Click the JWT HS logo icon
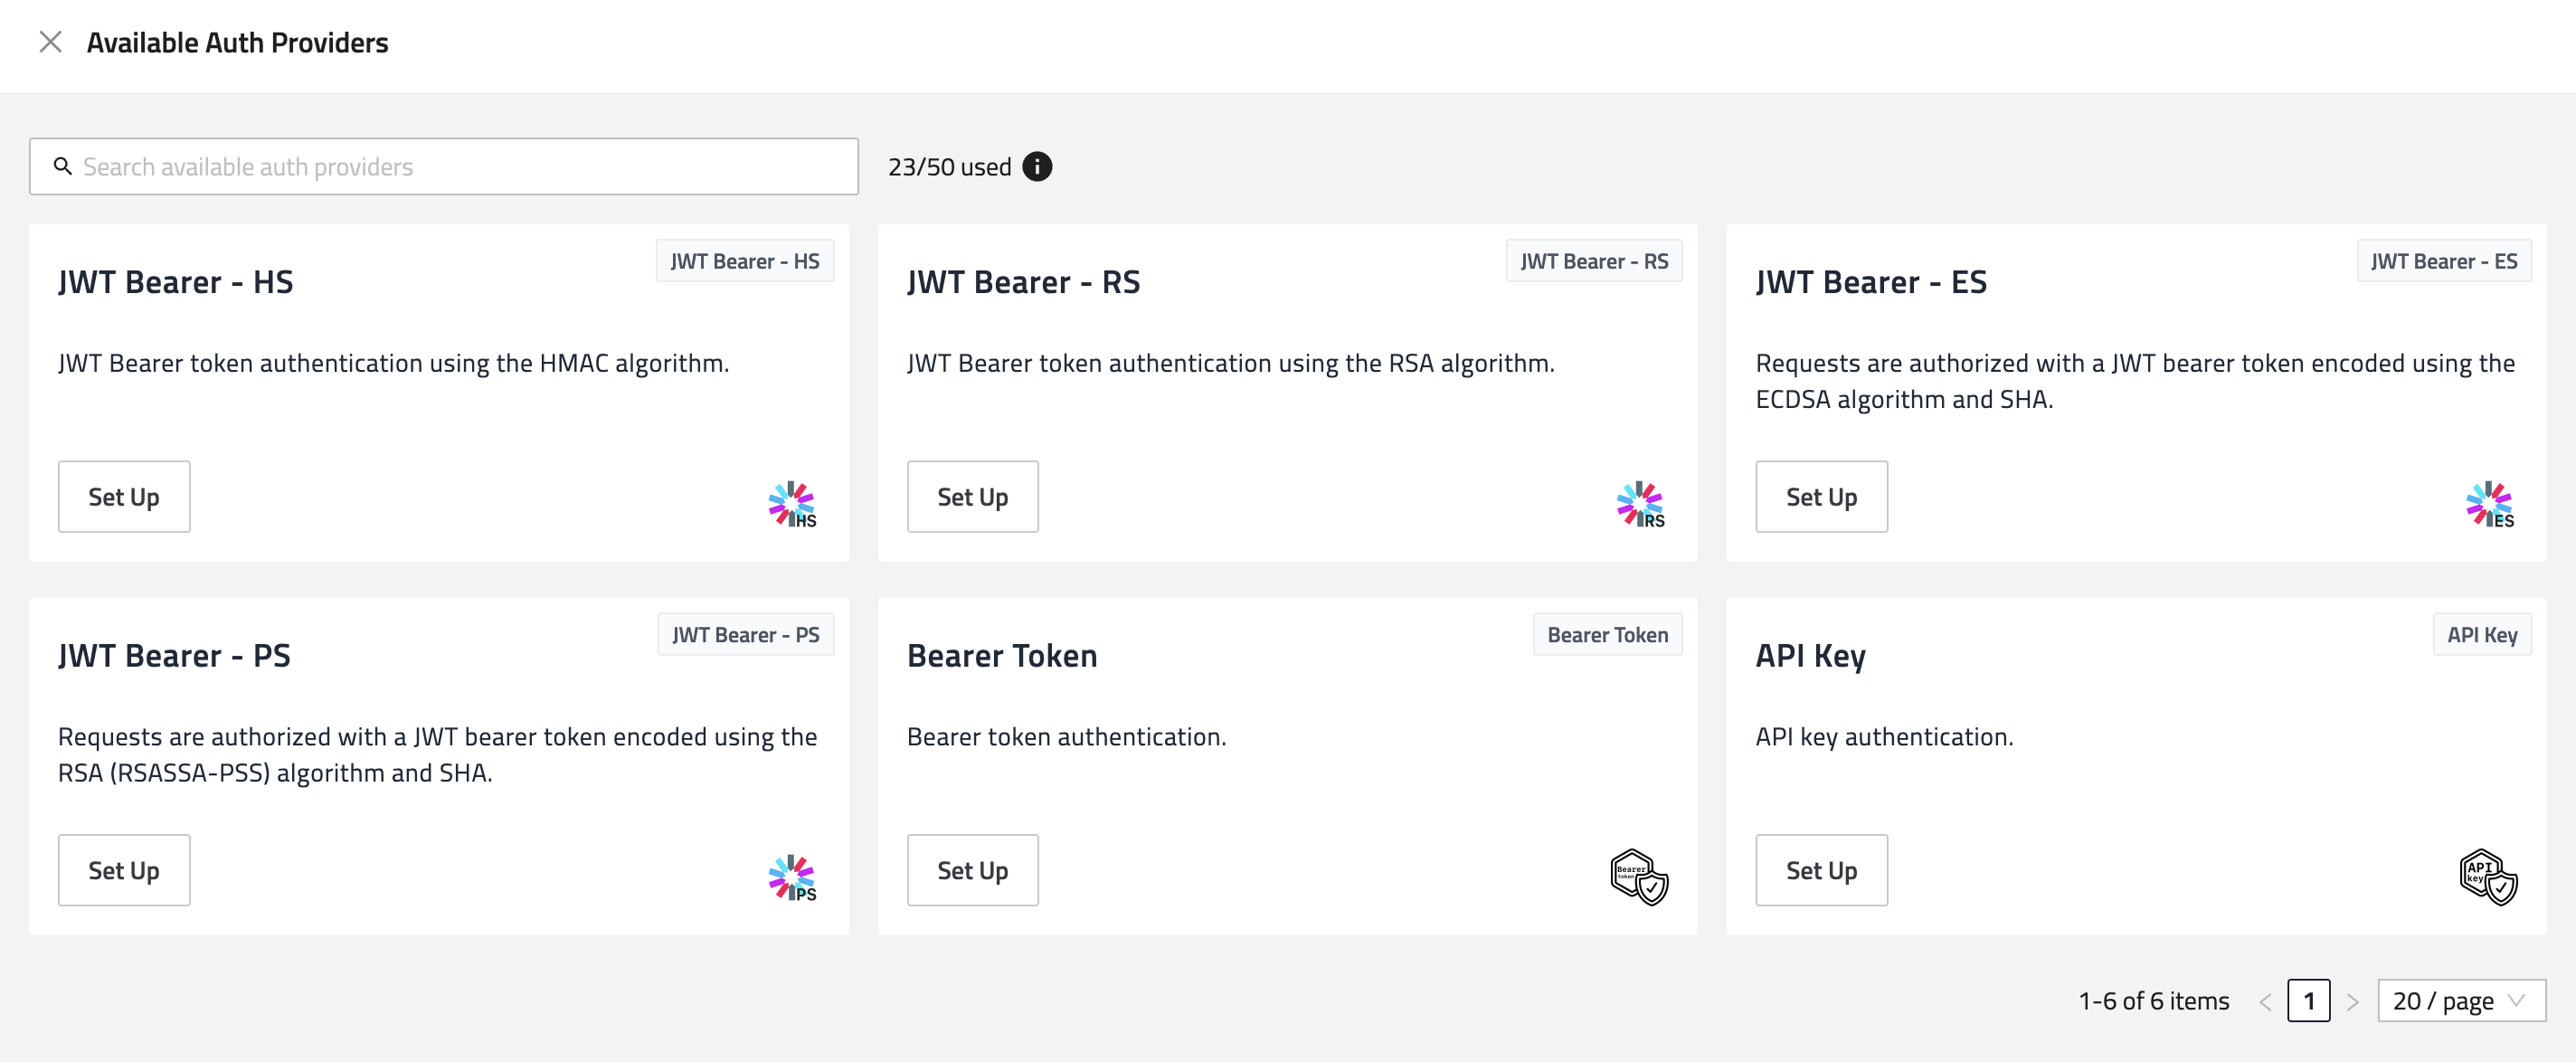Screen dimensions: 2576x1062 pos(792,504)
